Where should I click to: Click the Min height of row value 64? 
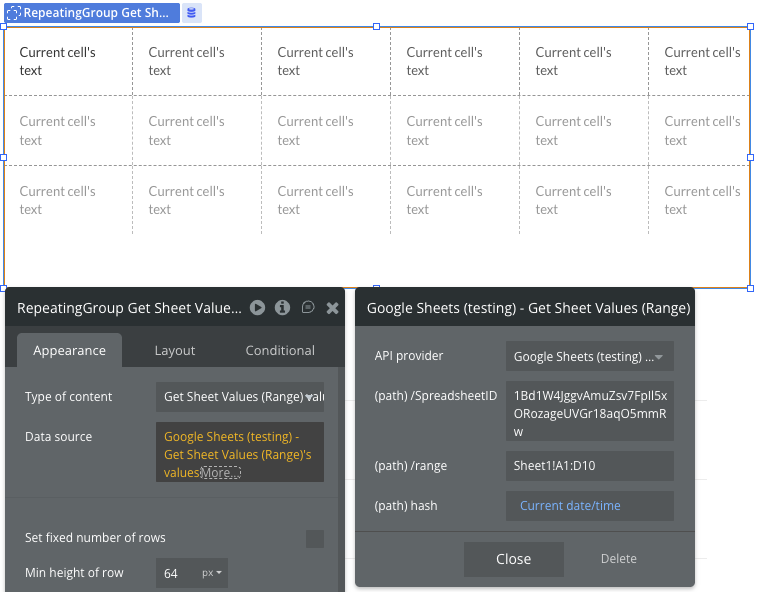click(x=176, y=573)
